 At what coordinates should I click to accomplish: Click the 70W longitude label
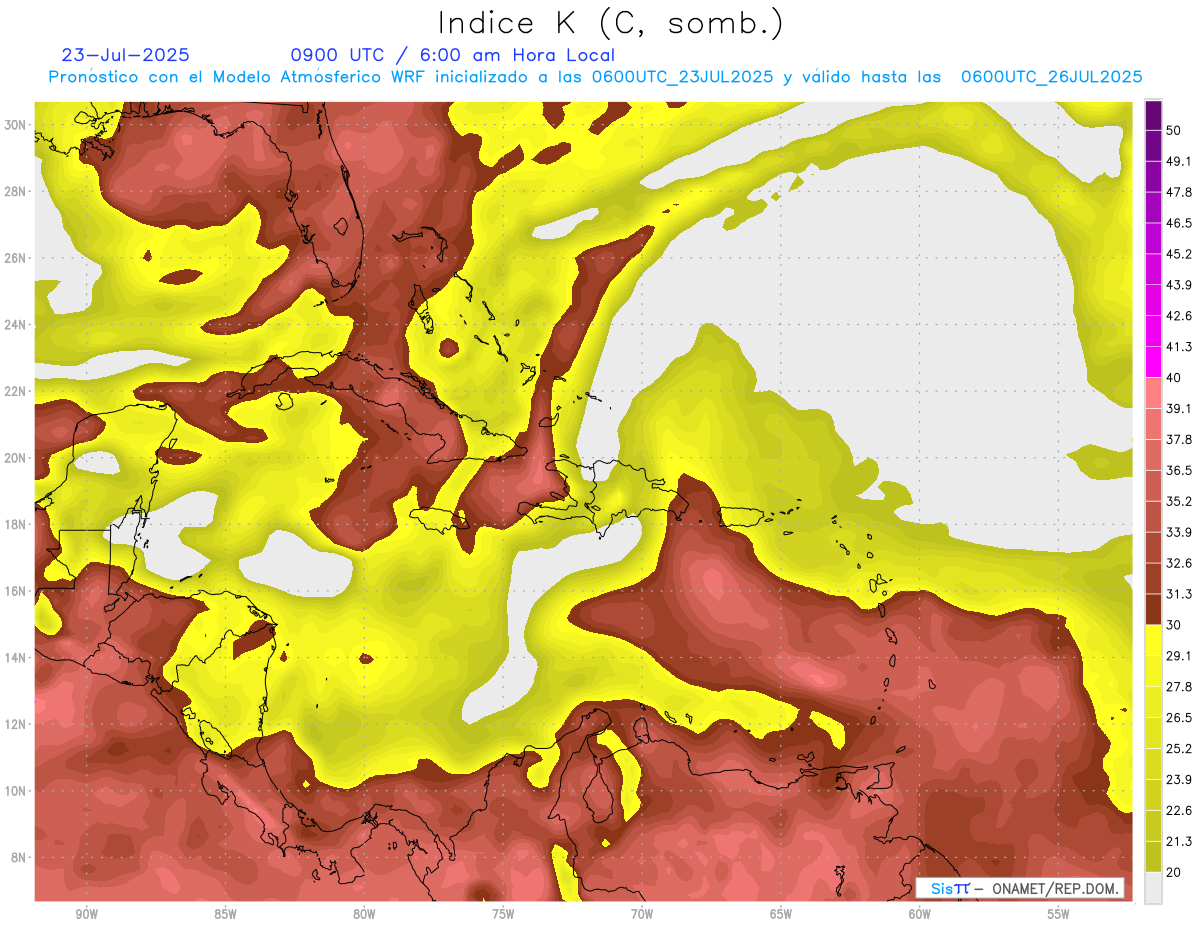point(642,914)
